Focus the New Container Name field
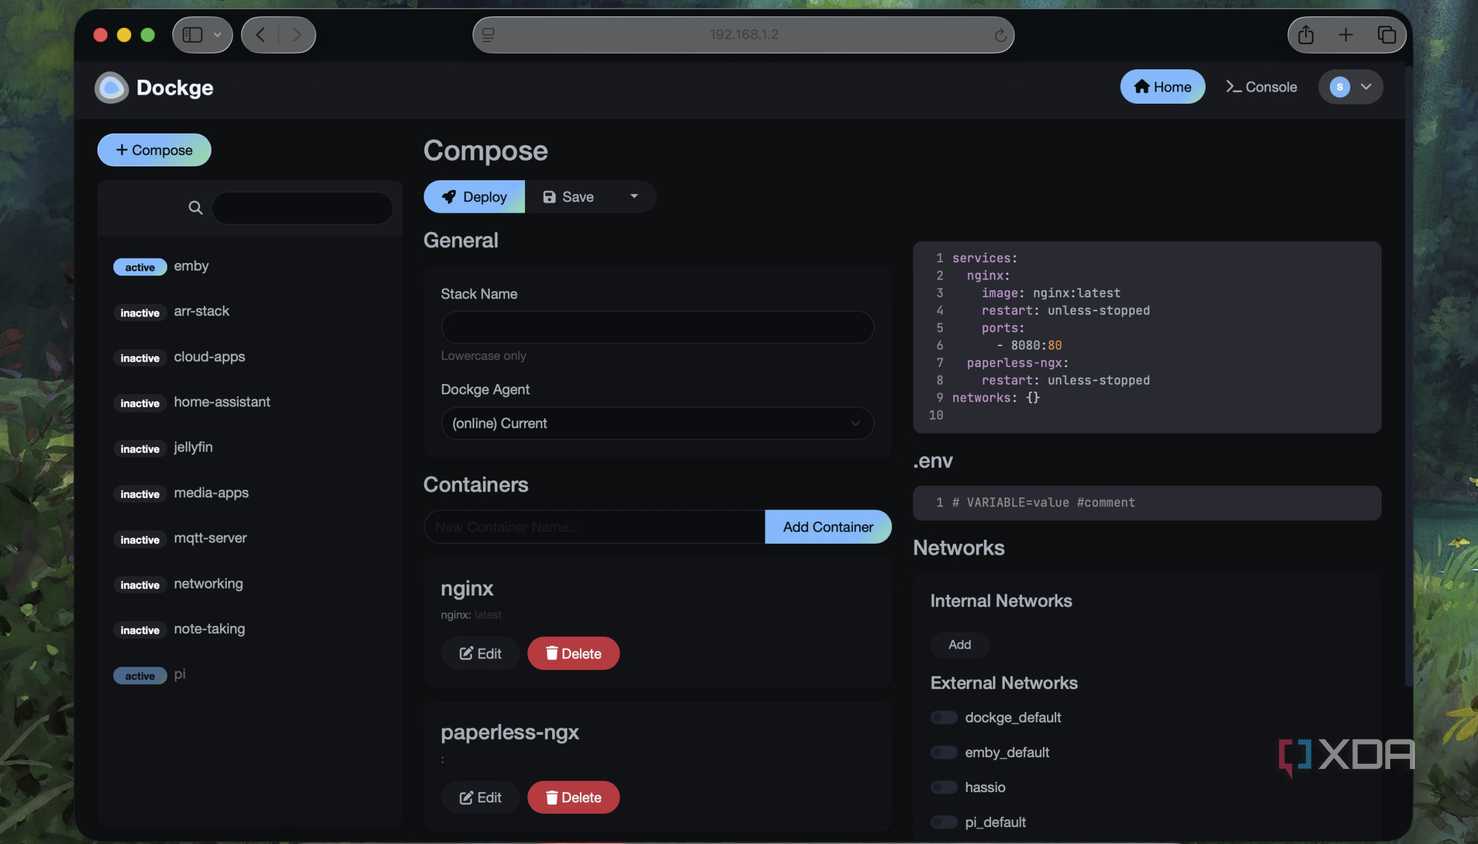 coord(595,527)
